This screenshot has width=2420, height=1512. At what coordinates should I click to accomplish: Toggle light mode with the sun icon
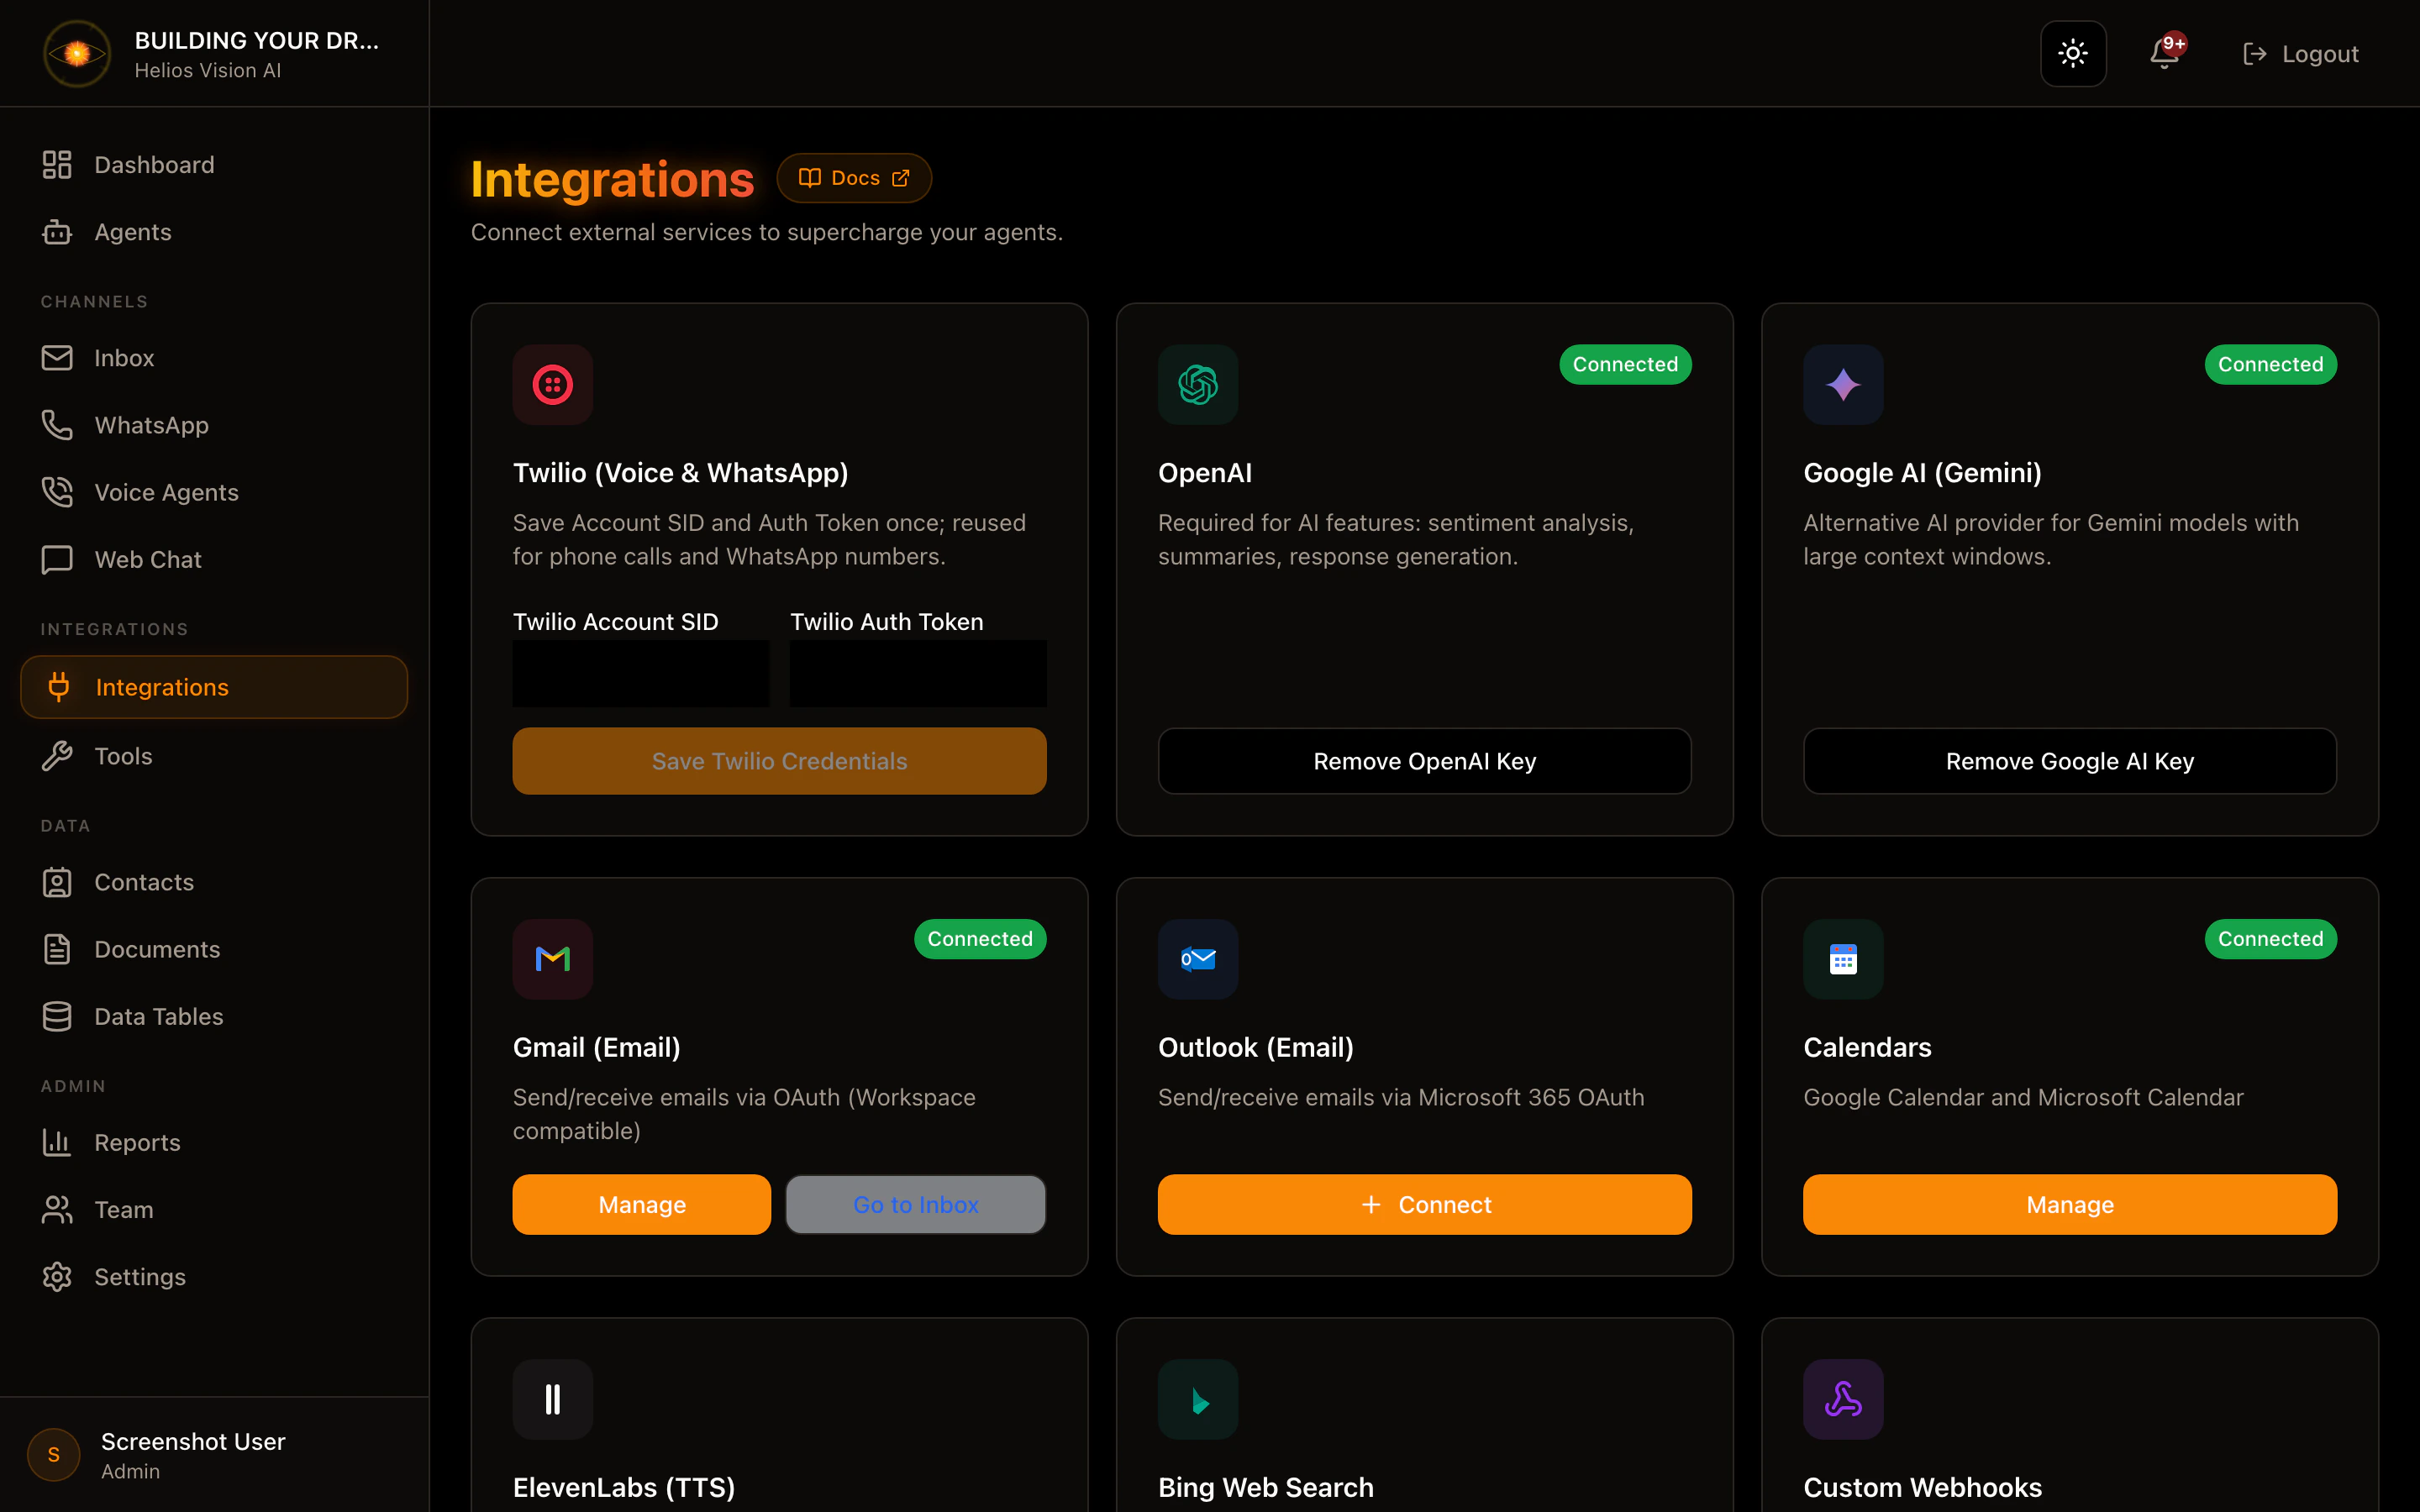click(2073, 53)
